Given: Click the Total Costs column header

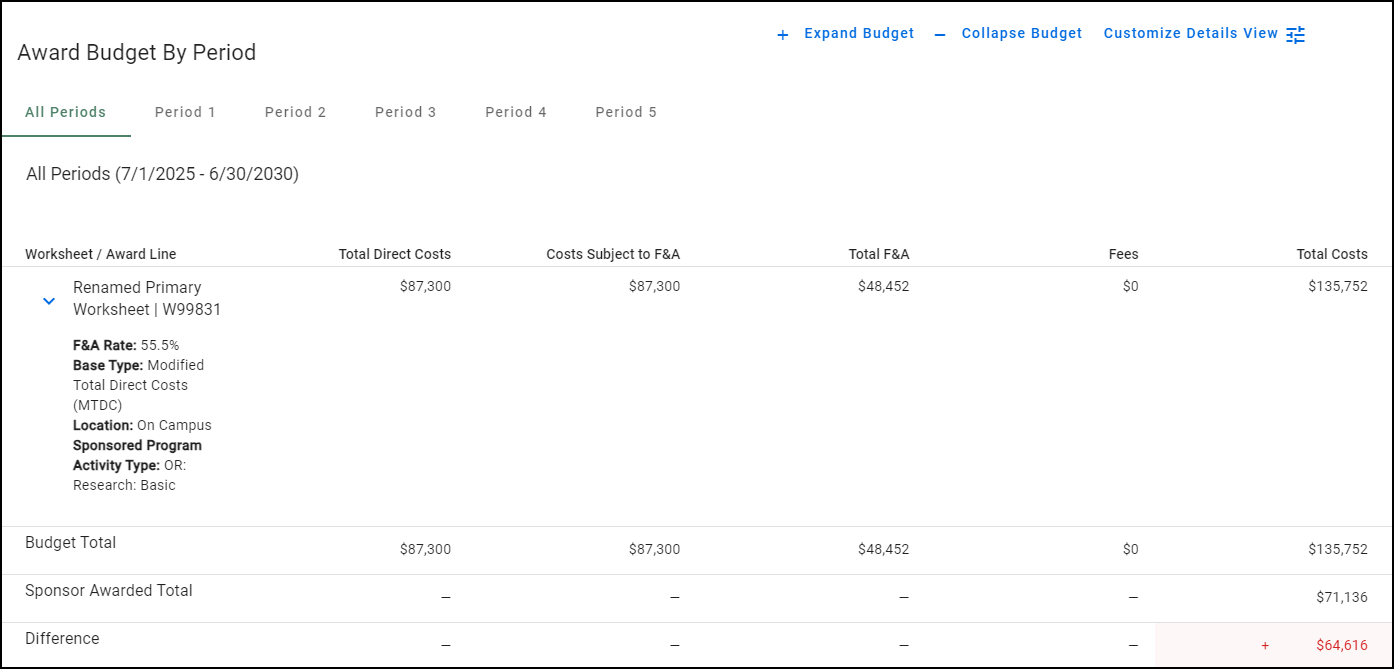Looking at the screenshot, I should coord(1331,254).
